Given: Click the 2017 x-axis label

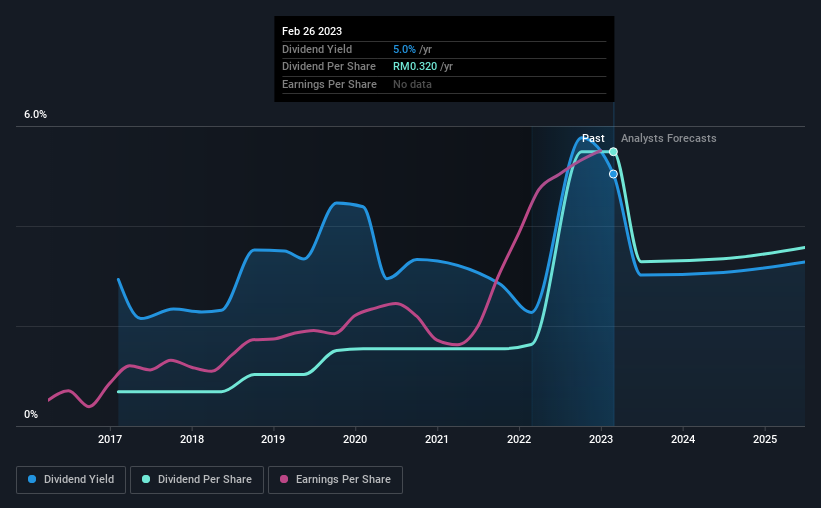Looking at the screenshot, I should pos(110,439).
